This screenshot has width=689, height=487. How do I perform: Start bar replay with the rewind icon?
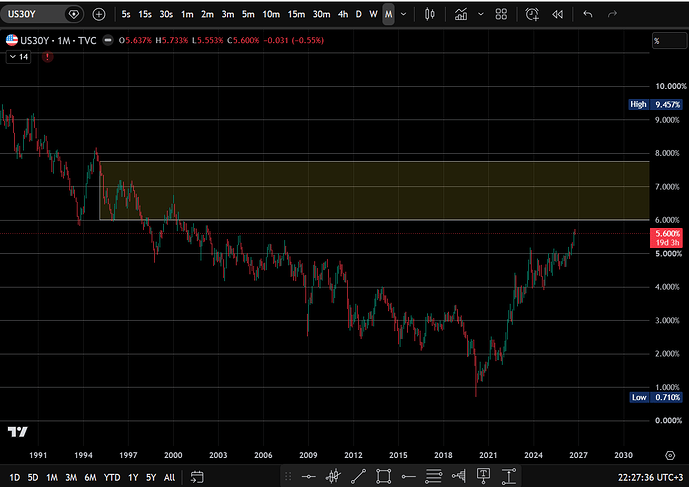[558, 15]
